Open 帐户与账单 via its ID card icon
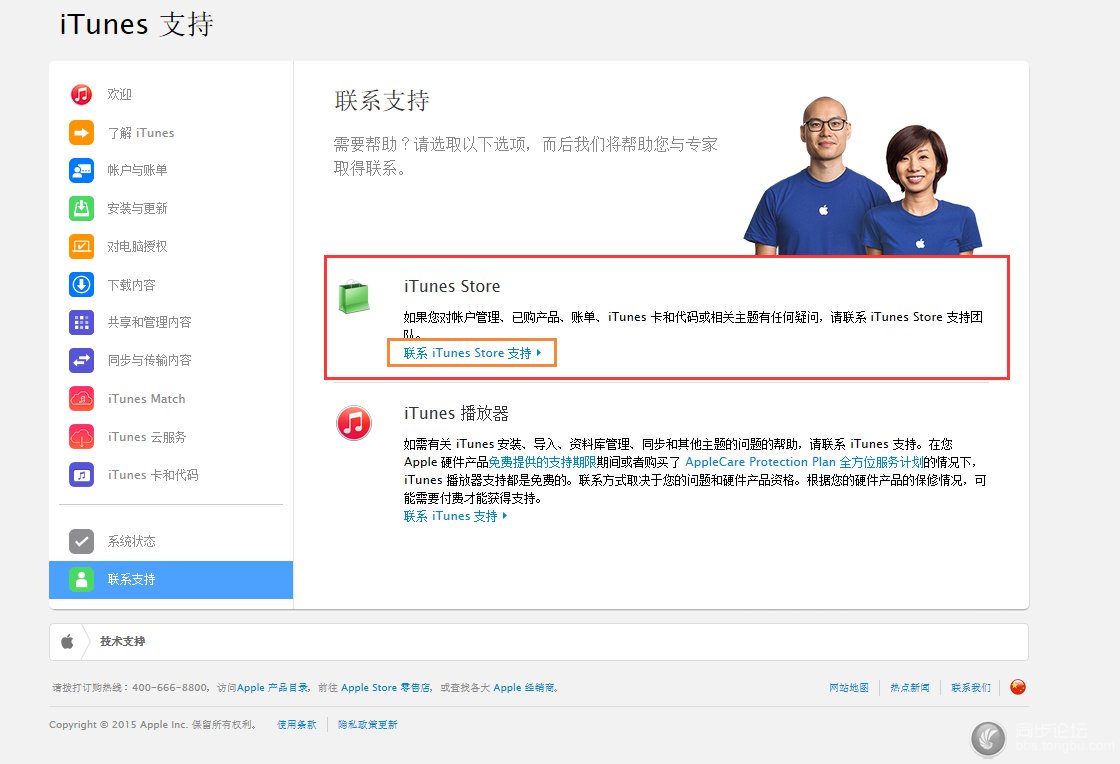Image resolution: width=1120 pixels, height=764 pixels. (81, 170)
